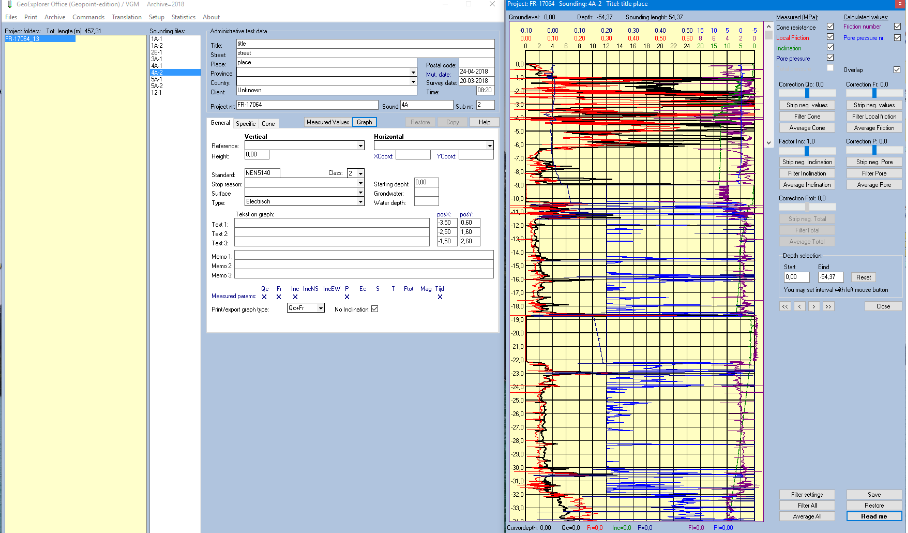This screenshot has height=533, width=908.
Task: Expand the Vertical Reference dropdown
Action: pos(360,145)
